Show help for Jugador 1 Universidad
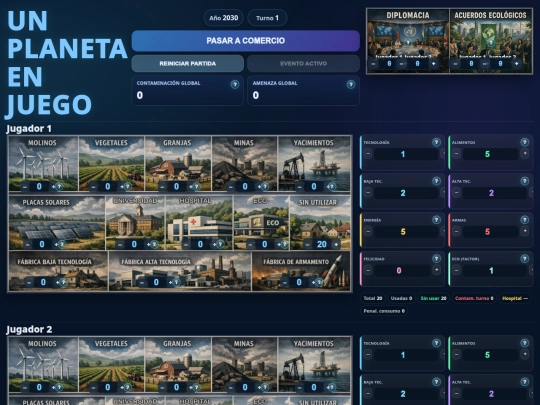 [x=154, y=245]
